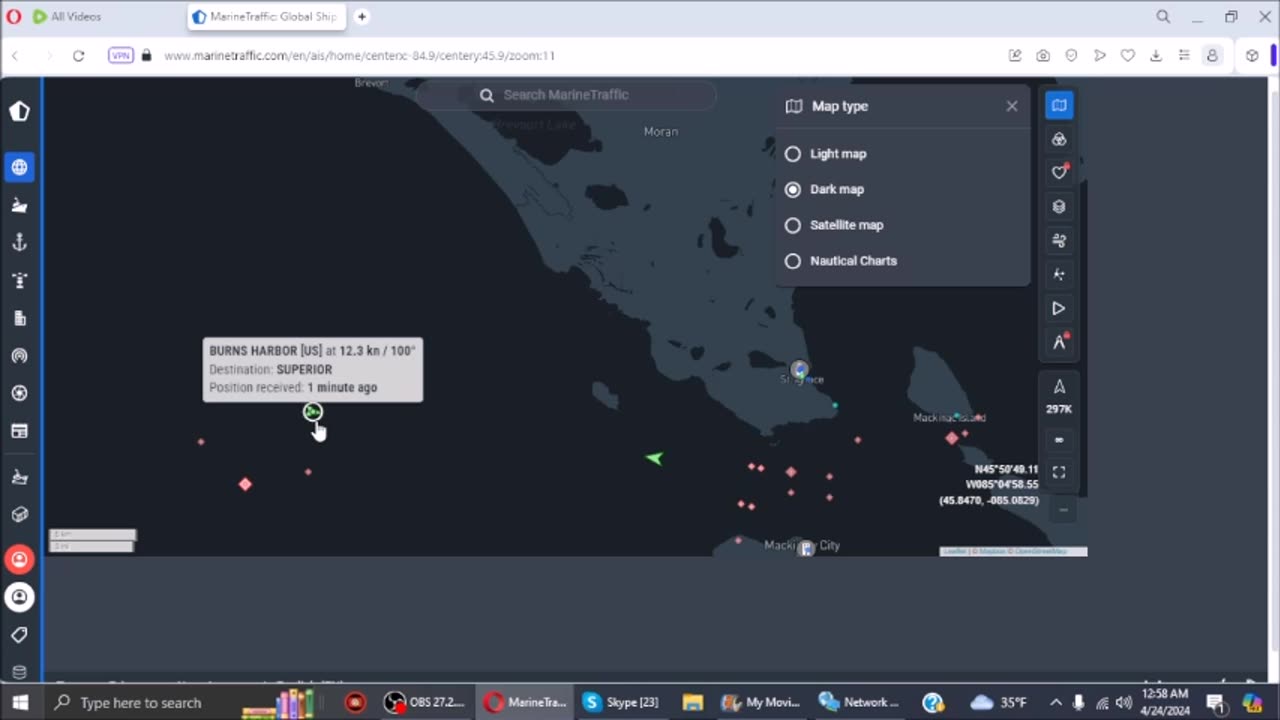The height and width of the screenshot is (720, 1280).
Task: Open the lighthouse icon in sidebar
Action: click(20, 280)
